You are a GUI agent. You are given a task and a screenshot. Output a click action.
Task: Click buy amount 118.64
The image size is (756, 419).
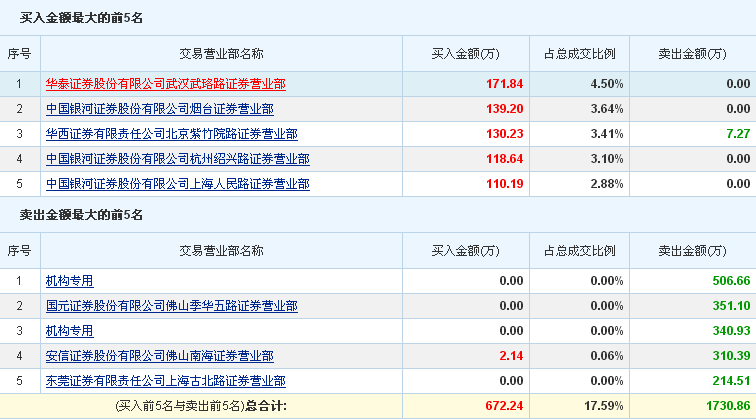point(504,159)
